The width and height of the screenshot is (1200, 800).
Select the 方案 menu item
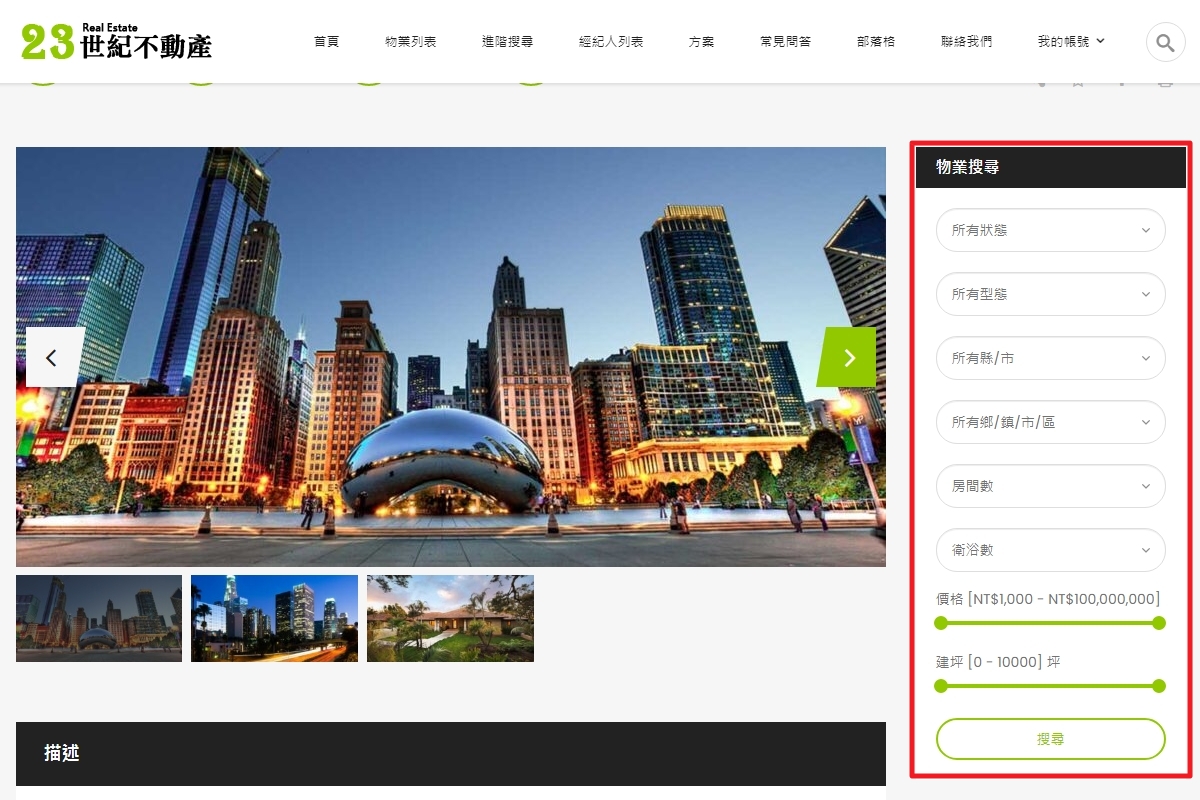[x=701, y=42]
